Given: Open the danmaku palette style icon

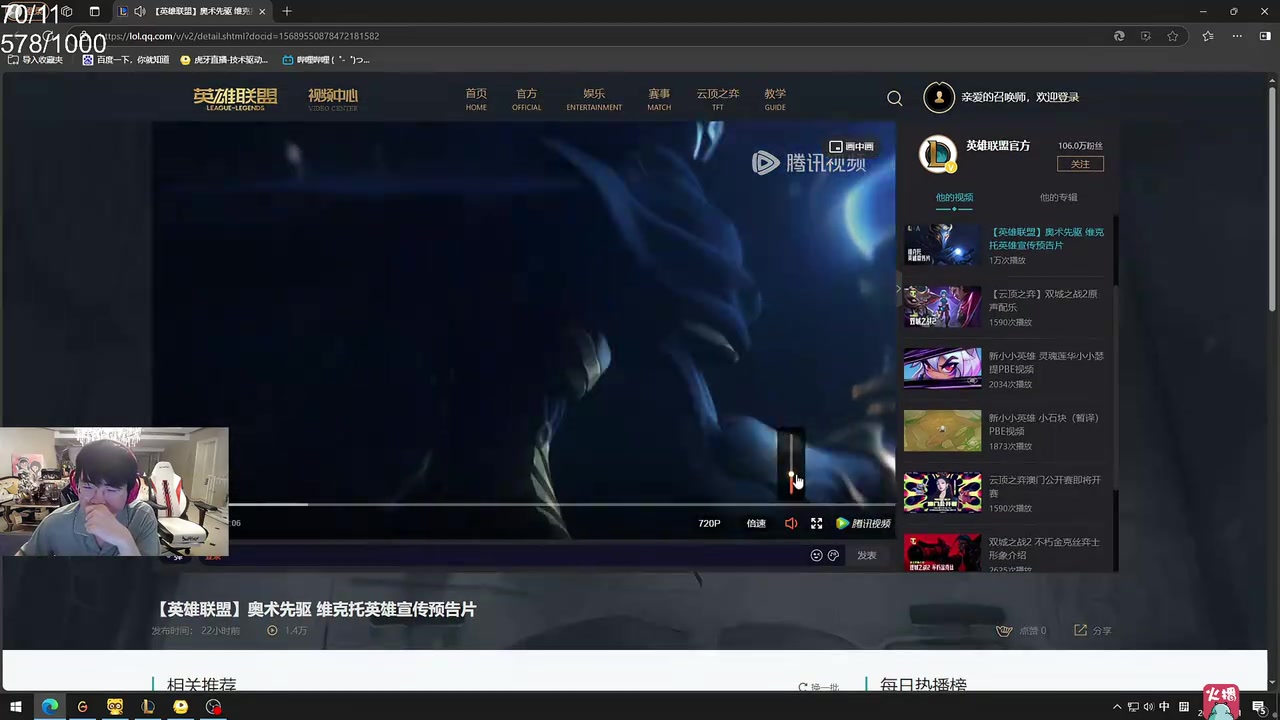Looking at the screenshot, I should [x=833, y=555].
